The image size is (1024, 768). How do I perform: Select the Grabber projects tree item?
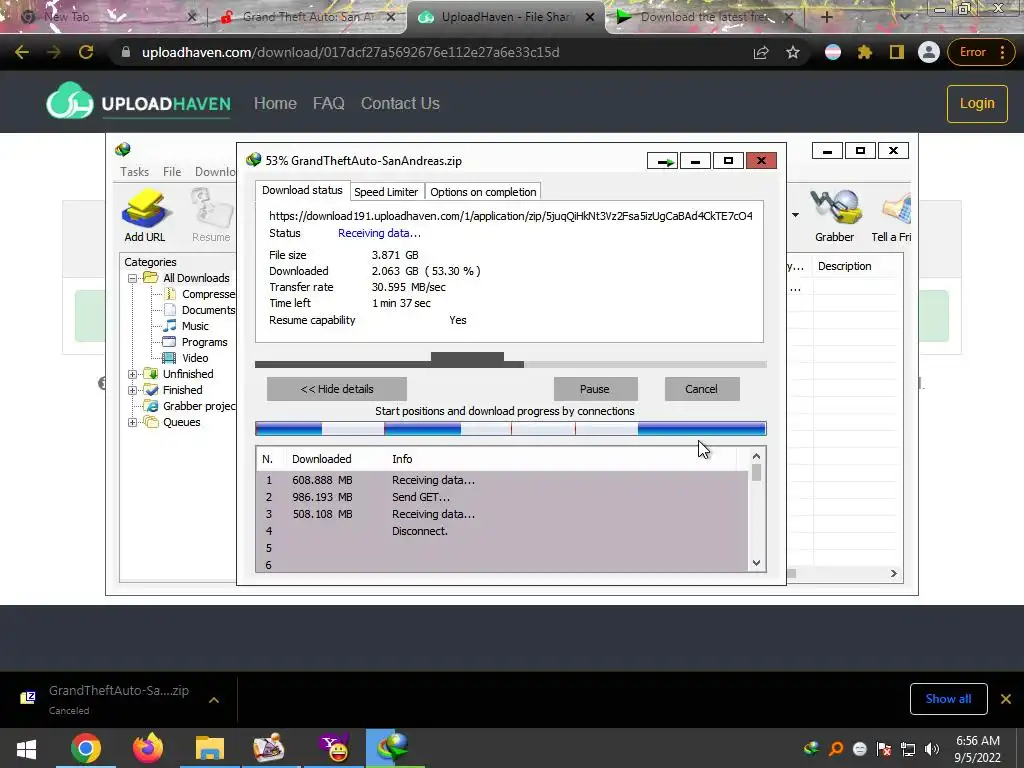pyautogui.click(x=191, y=406)
